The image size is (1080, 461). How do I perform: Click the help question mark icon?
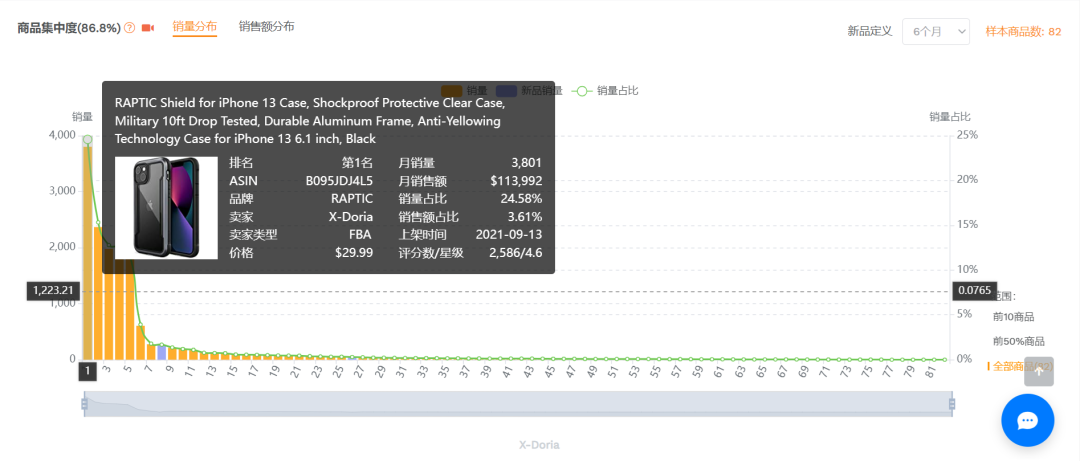tap(129, 28)
